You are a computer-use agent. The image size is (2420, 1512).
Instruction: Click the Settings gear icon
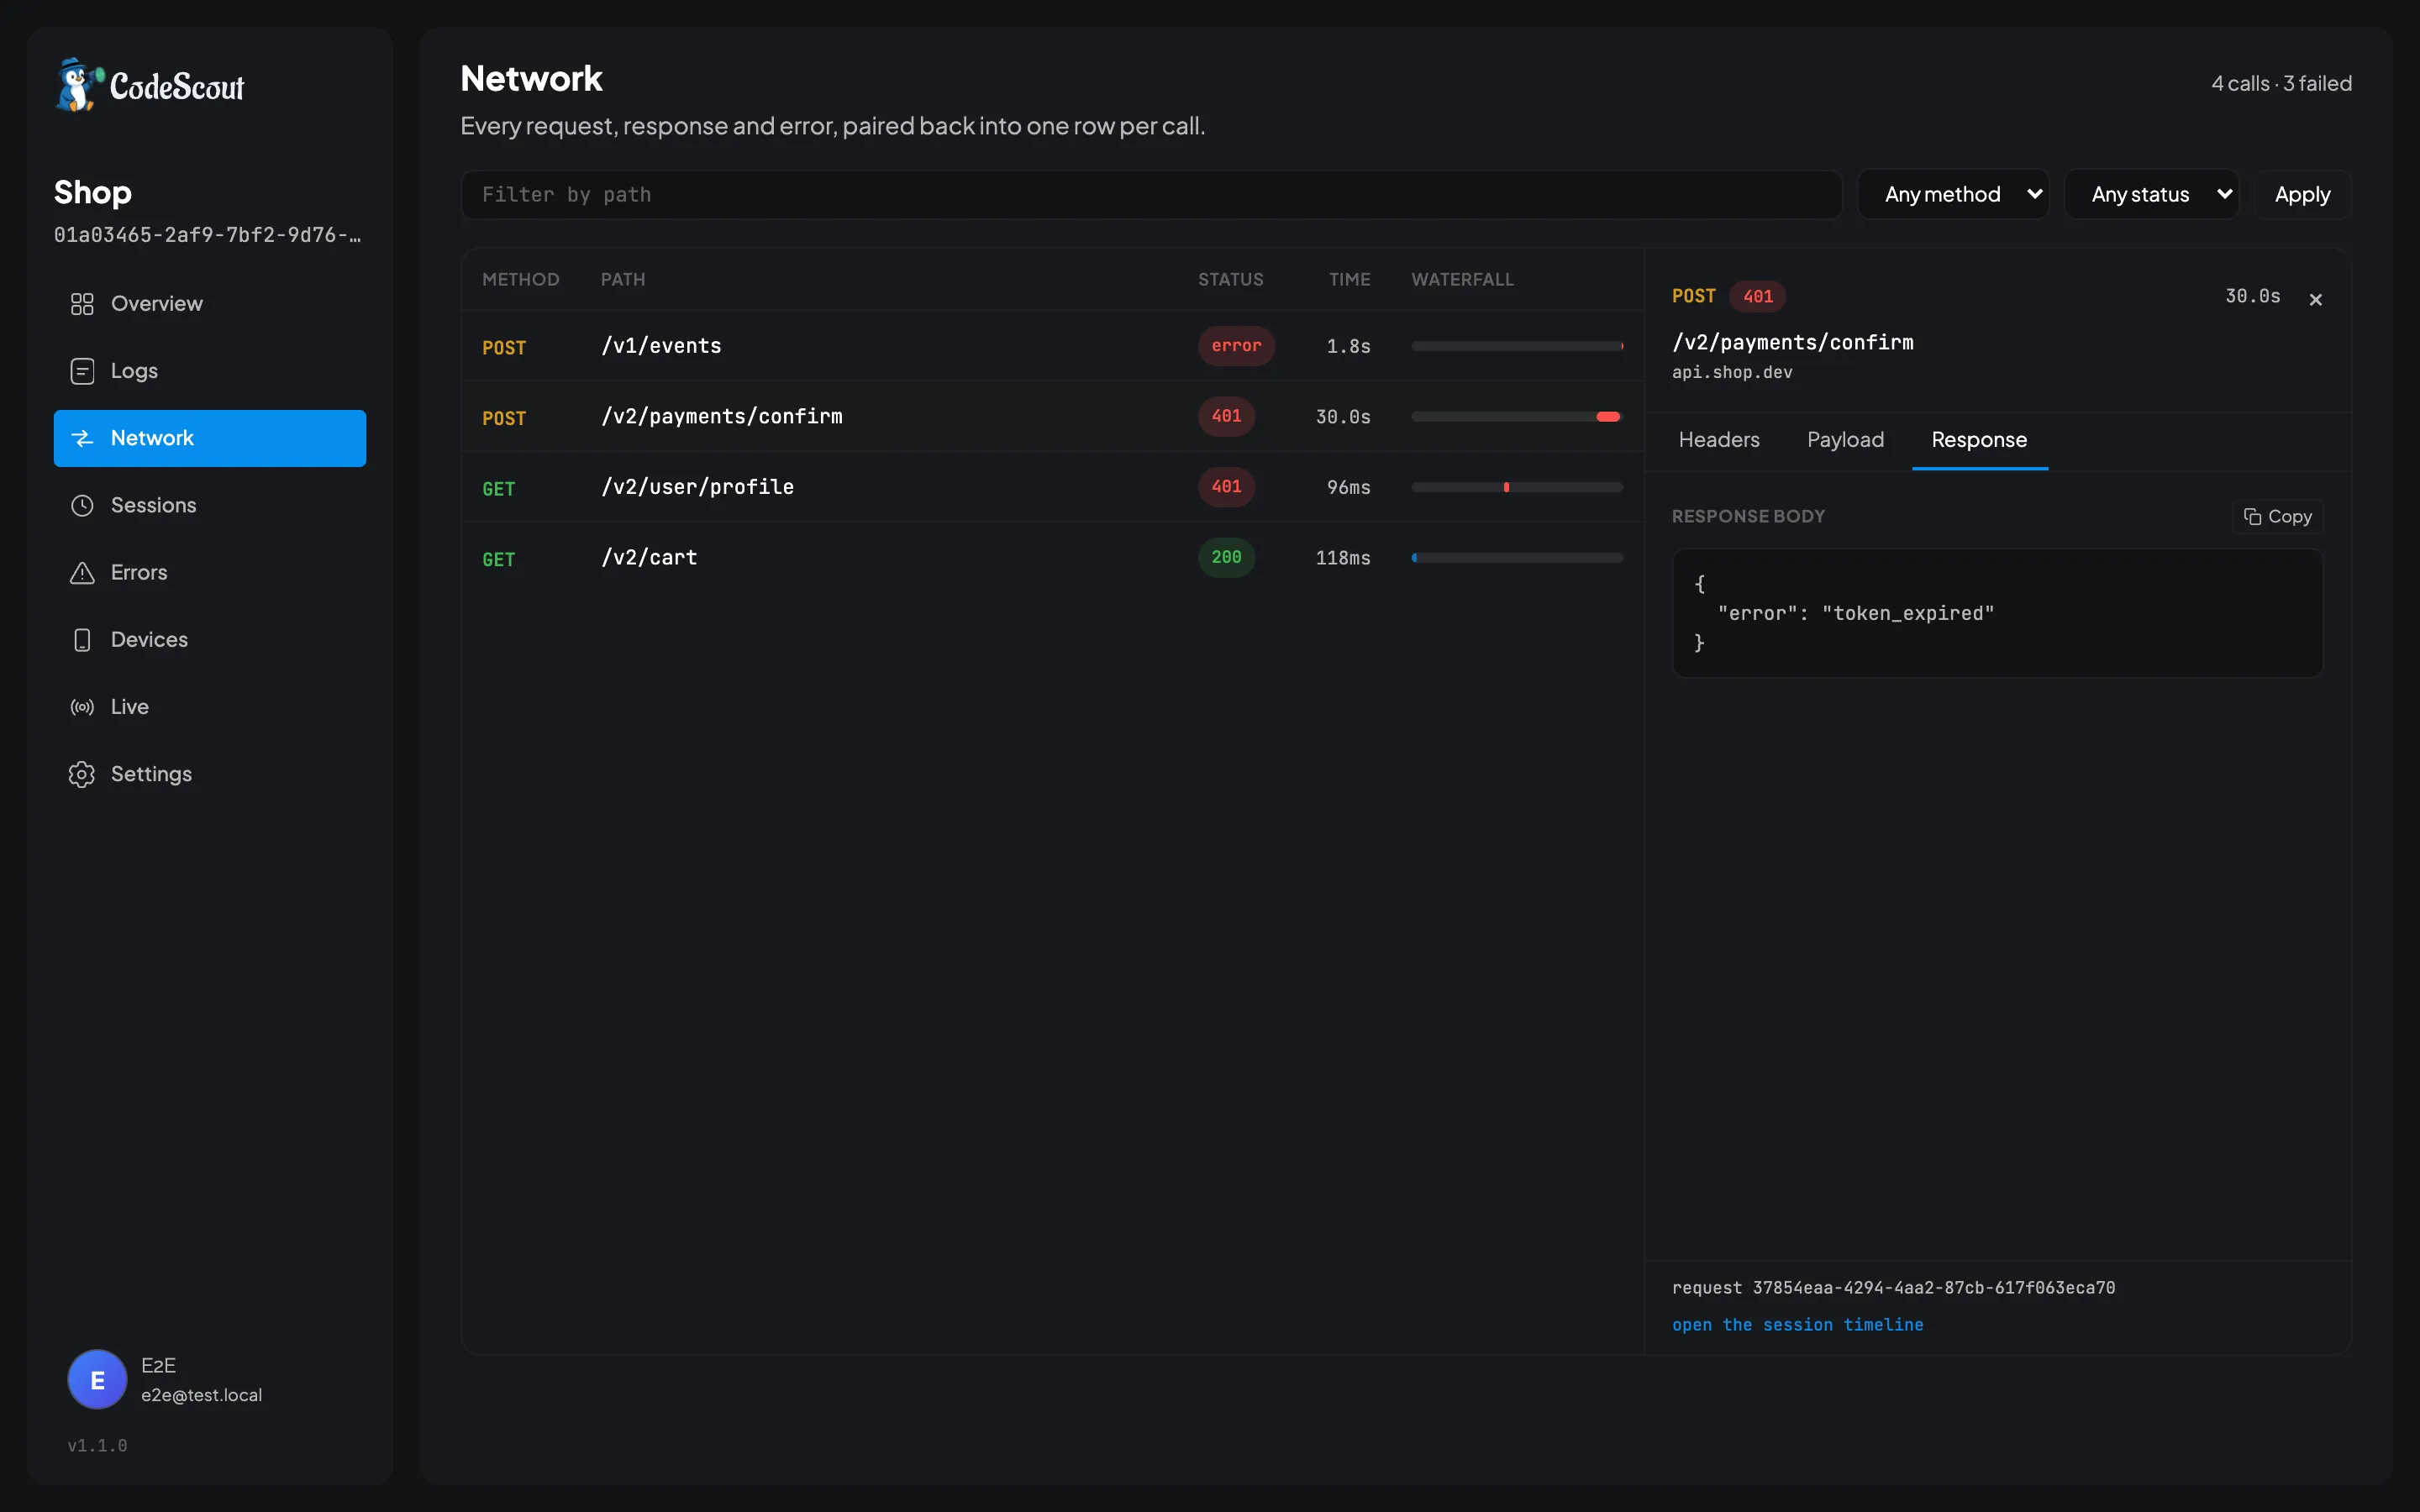[x=82, y=774]
